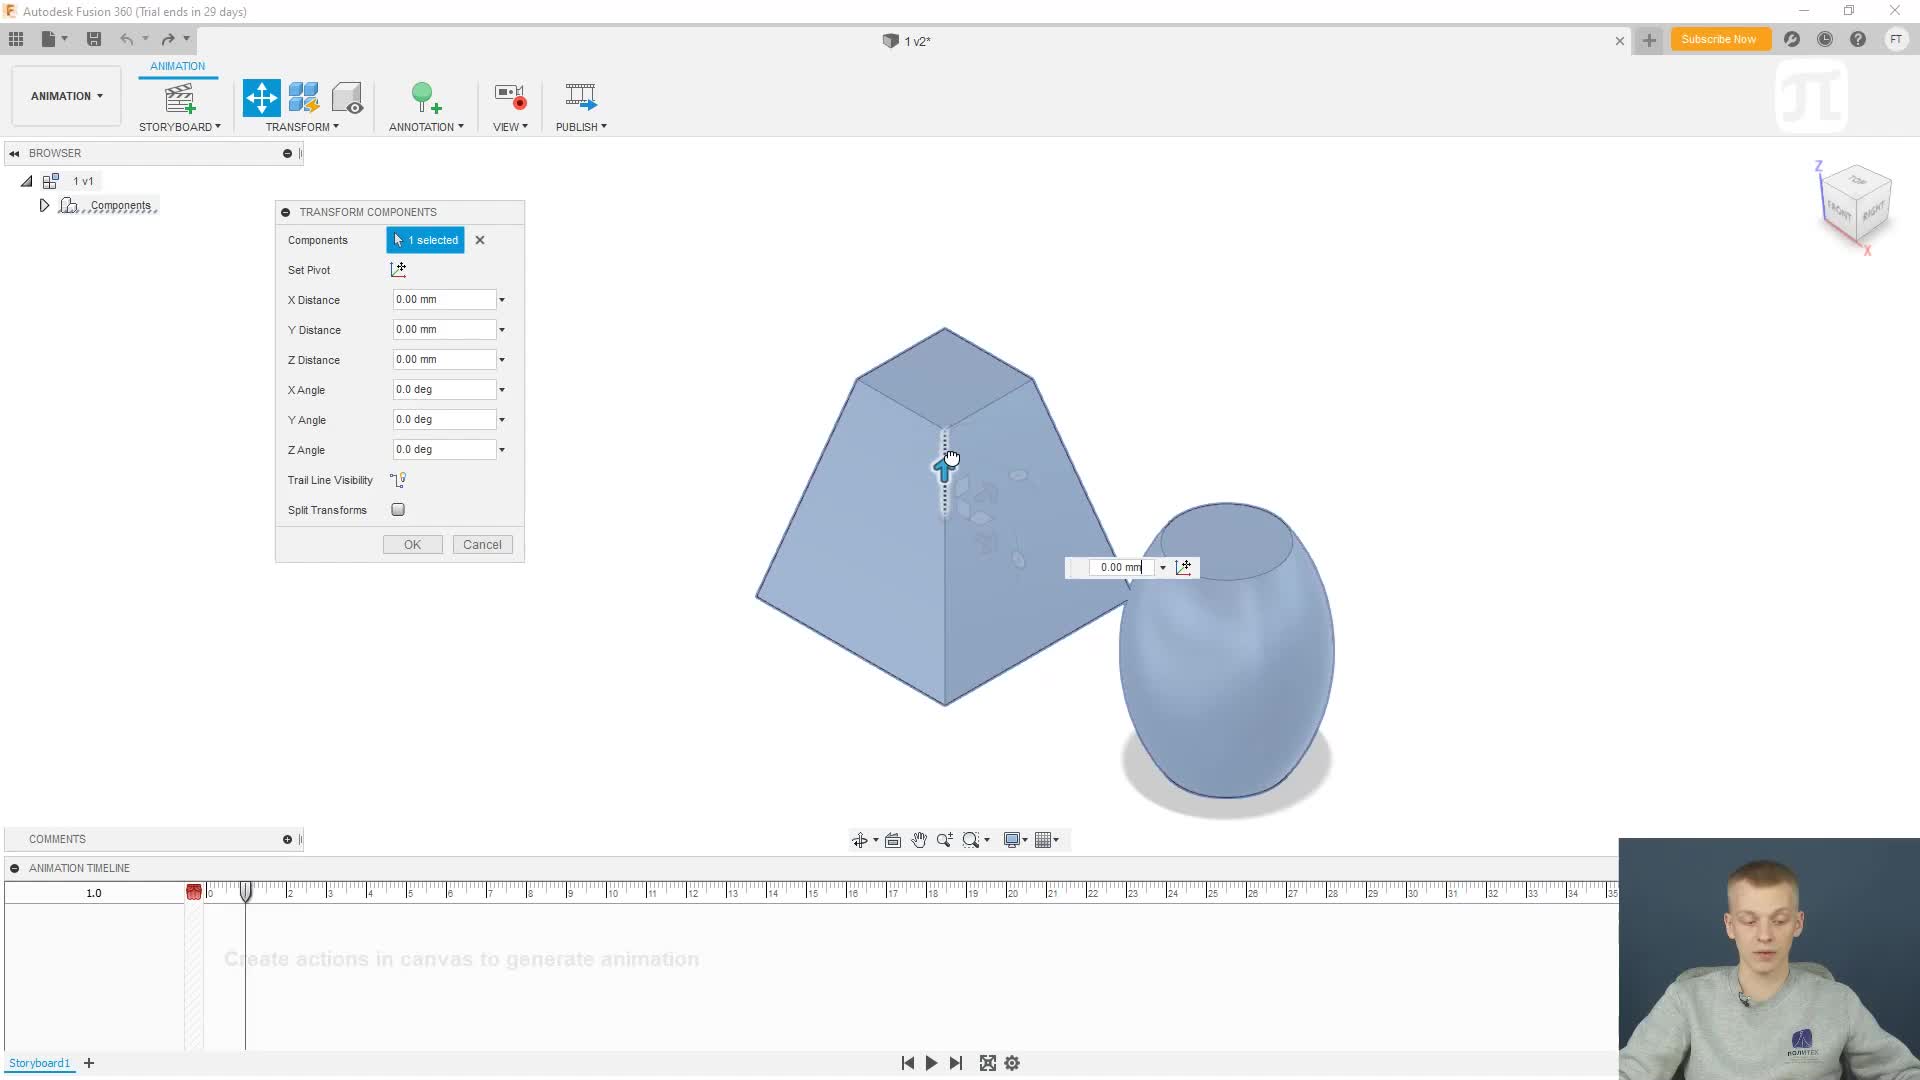Image resolution: width=1920 pixels, height=1080 pixels.
Task: Click the Z-axis move arrow manipulator
Action: click(x=943, y=468)
